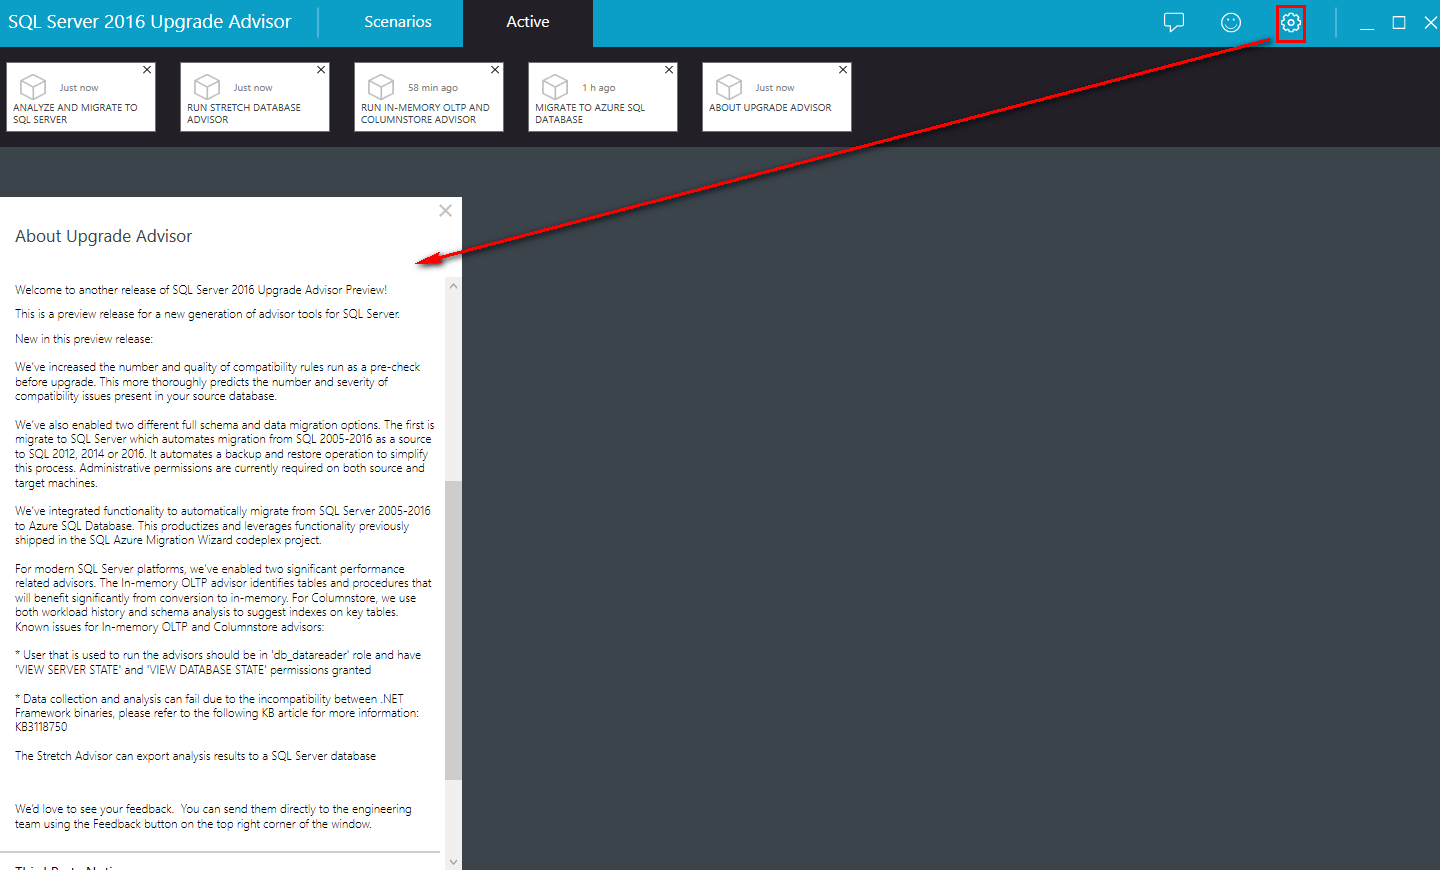
Task: Close the Run Stretch Database Advisor card
Action: click(321, 70)
